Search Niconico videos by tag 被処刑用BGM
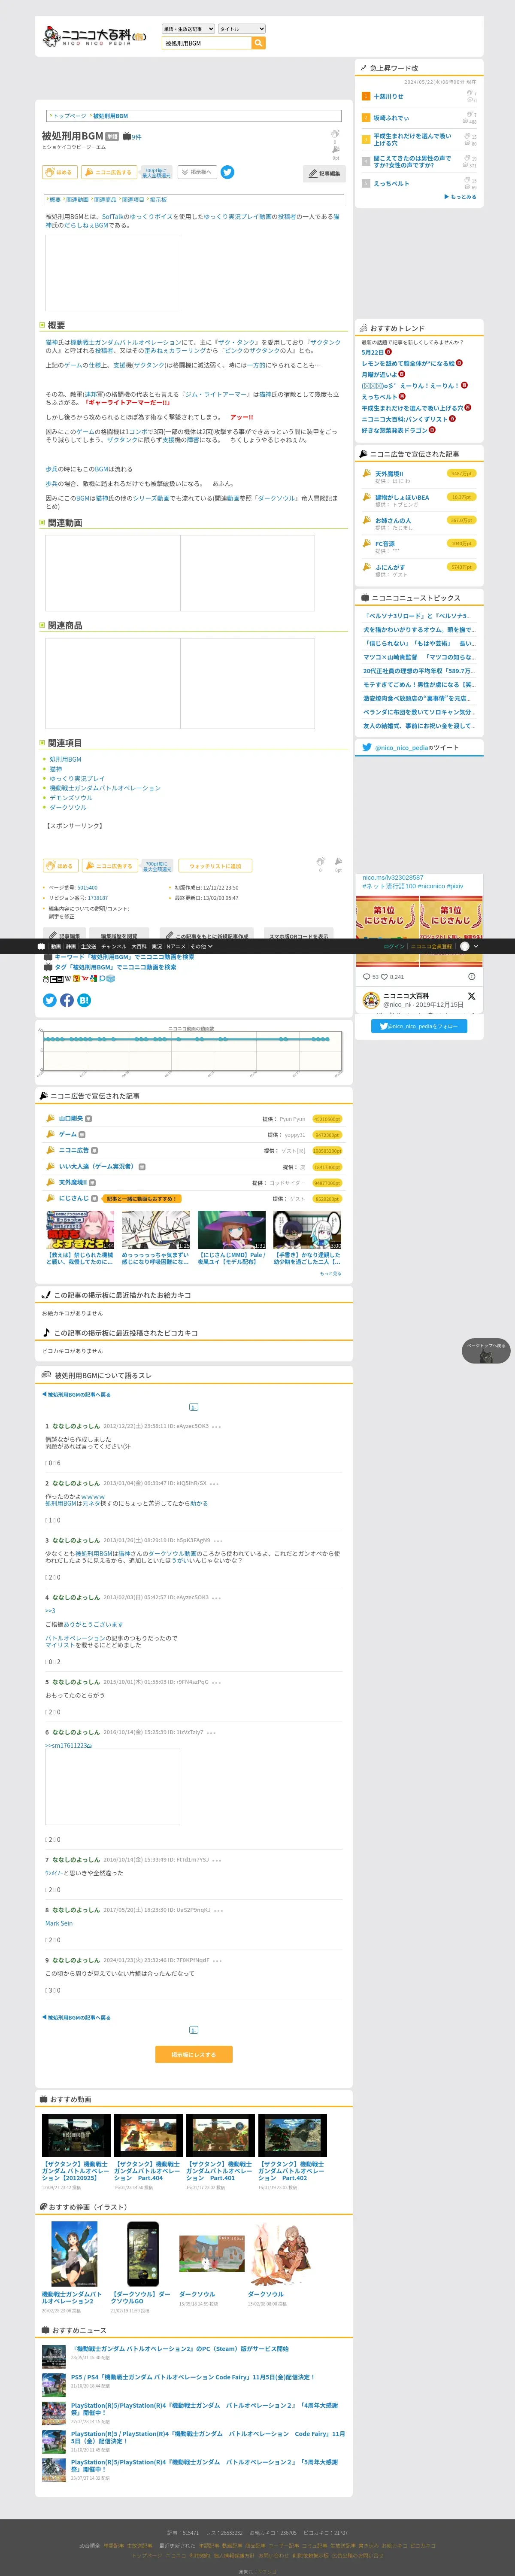Viewport: 515px width, 2576px height. coord(115,967)
